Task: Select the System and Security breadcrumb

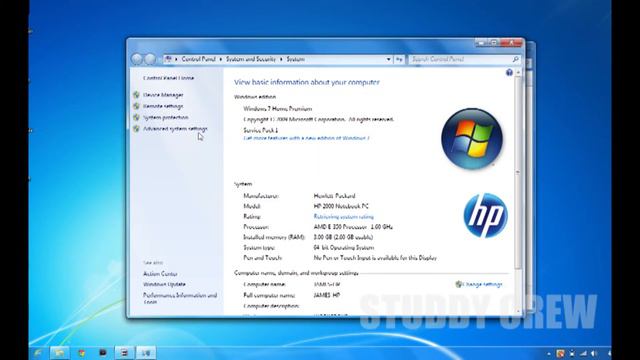Action: point(251,59)
